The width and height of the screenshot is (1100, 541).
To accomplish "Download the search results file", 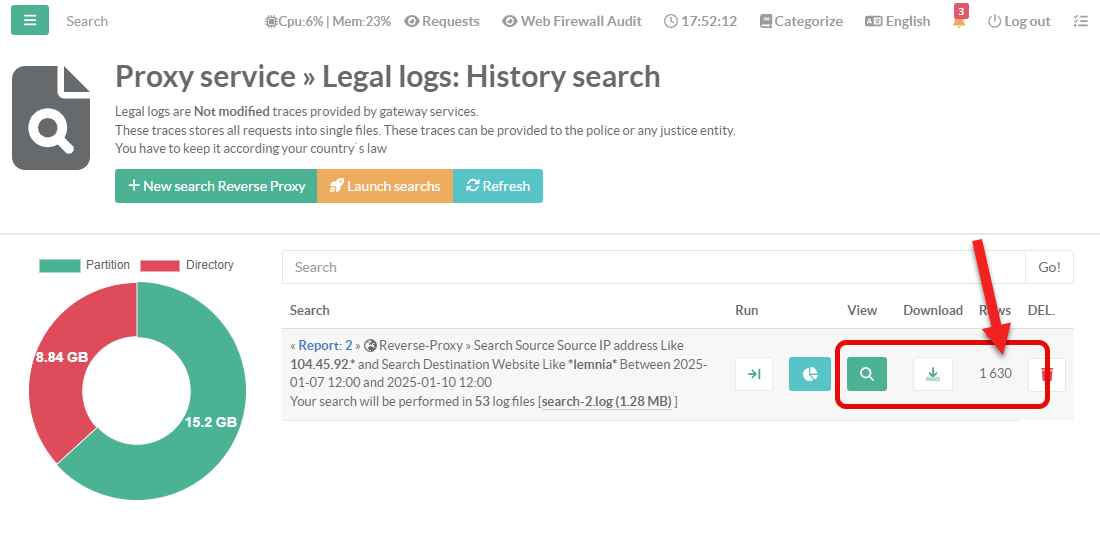I will pos(932,374).
